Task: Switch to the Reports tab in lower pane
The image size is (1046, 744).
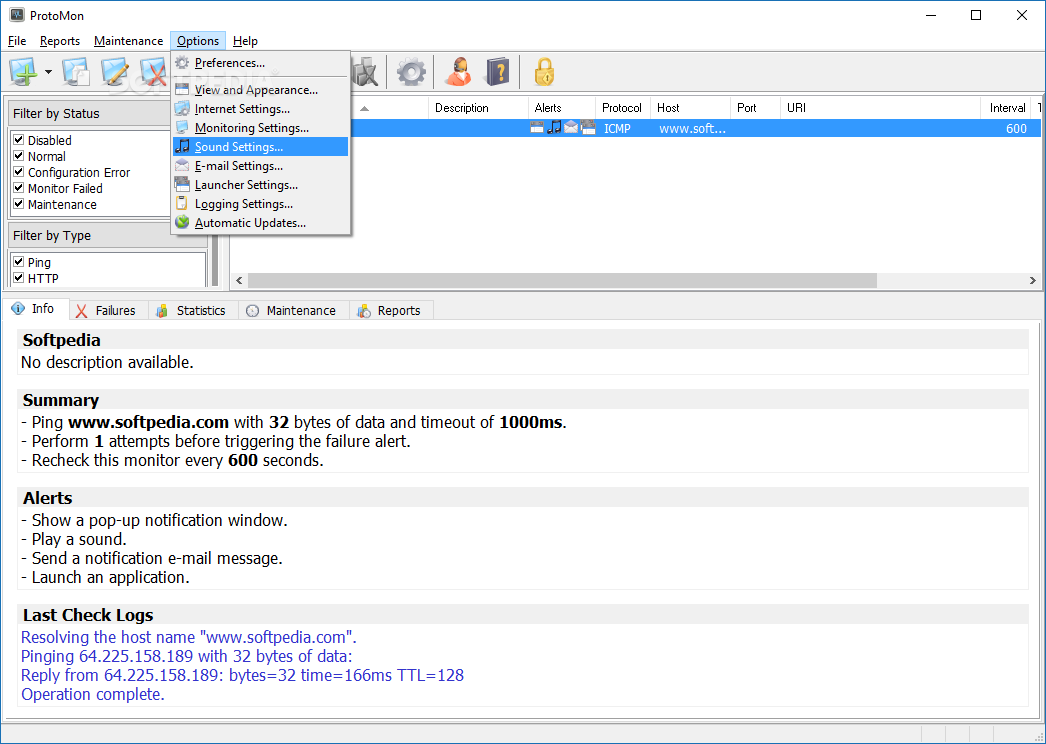Action: (x=392, y=310)
